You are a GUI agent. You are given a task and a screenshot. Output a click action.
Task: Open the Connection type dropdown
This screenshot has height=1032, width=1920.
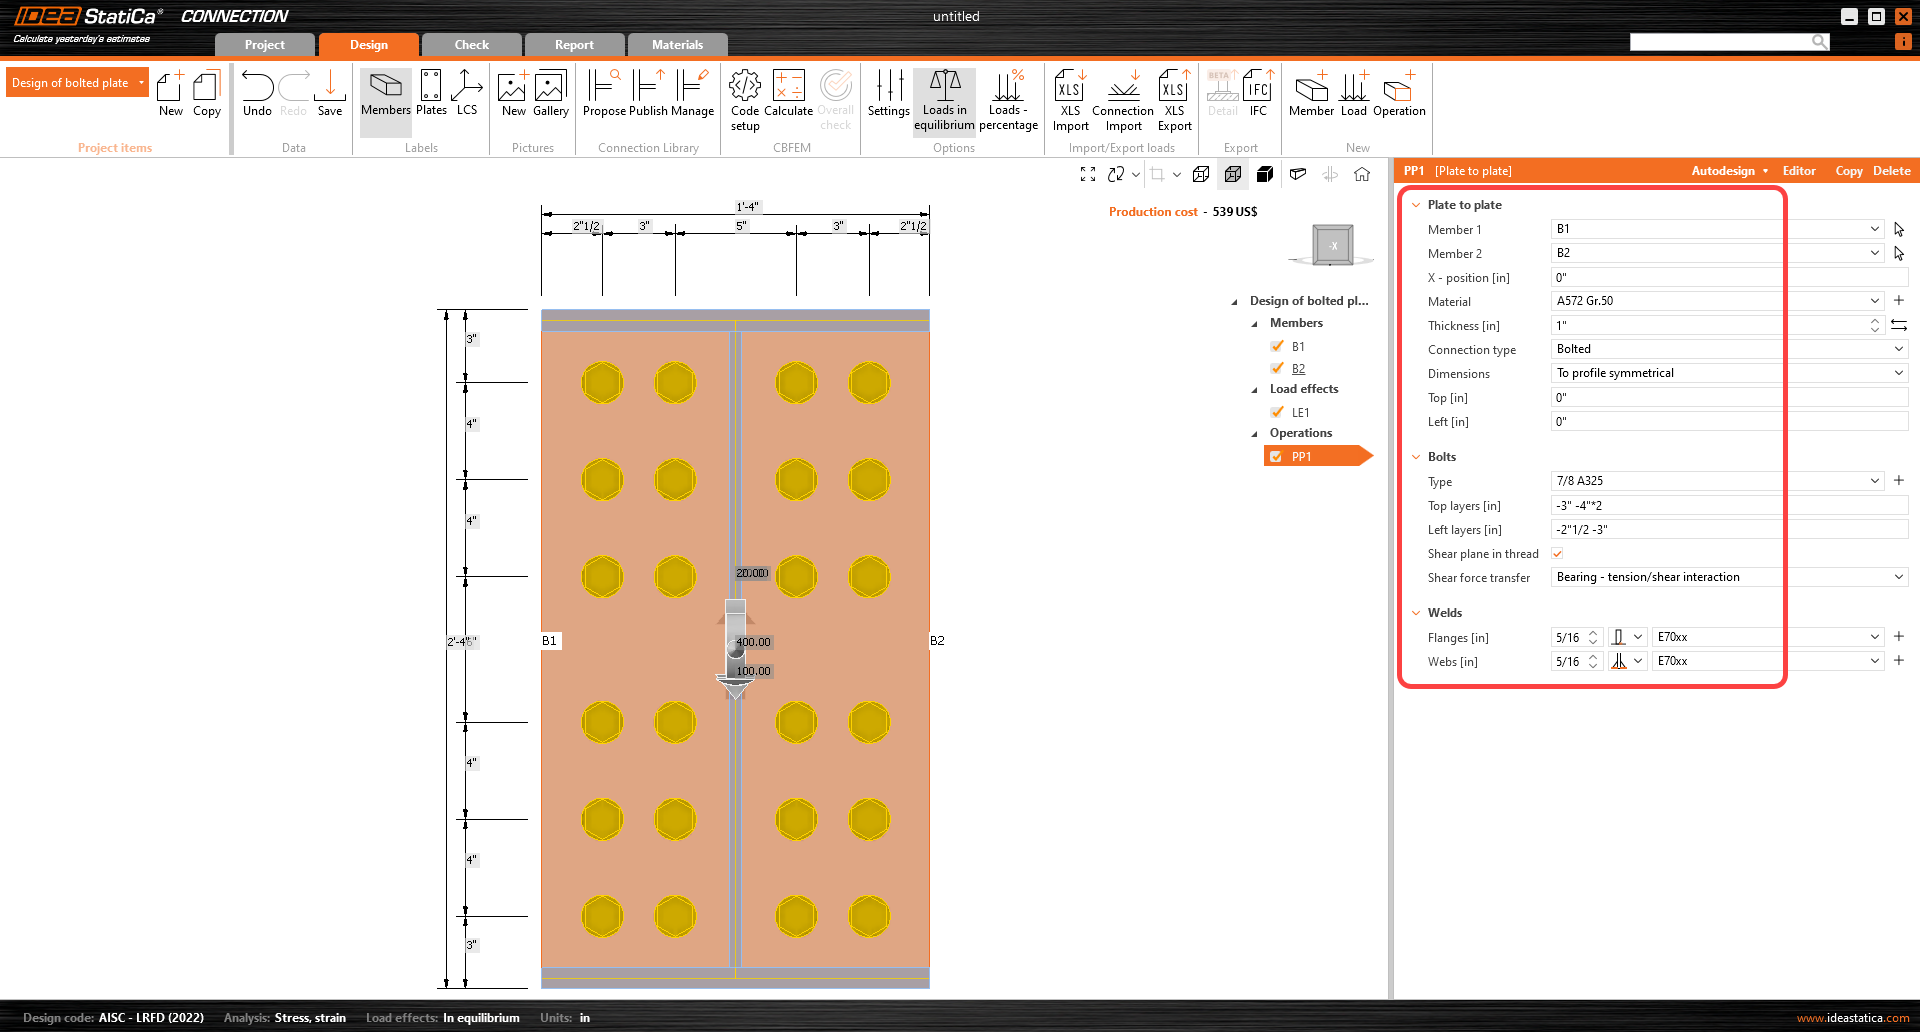pyautogui.click(x=1898, y=348)
